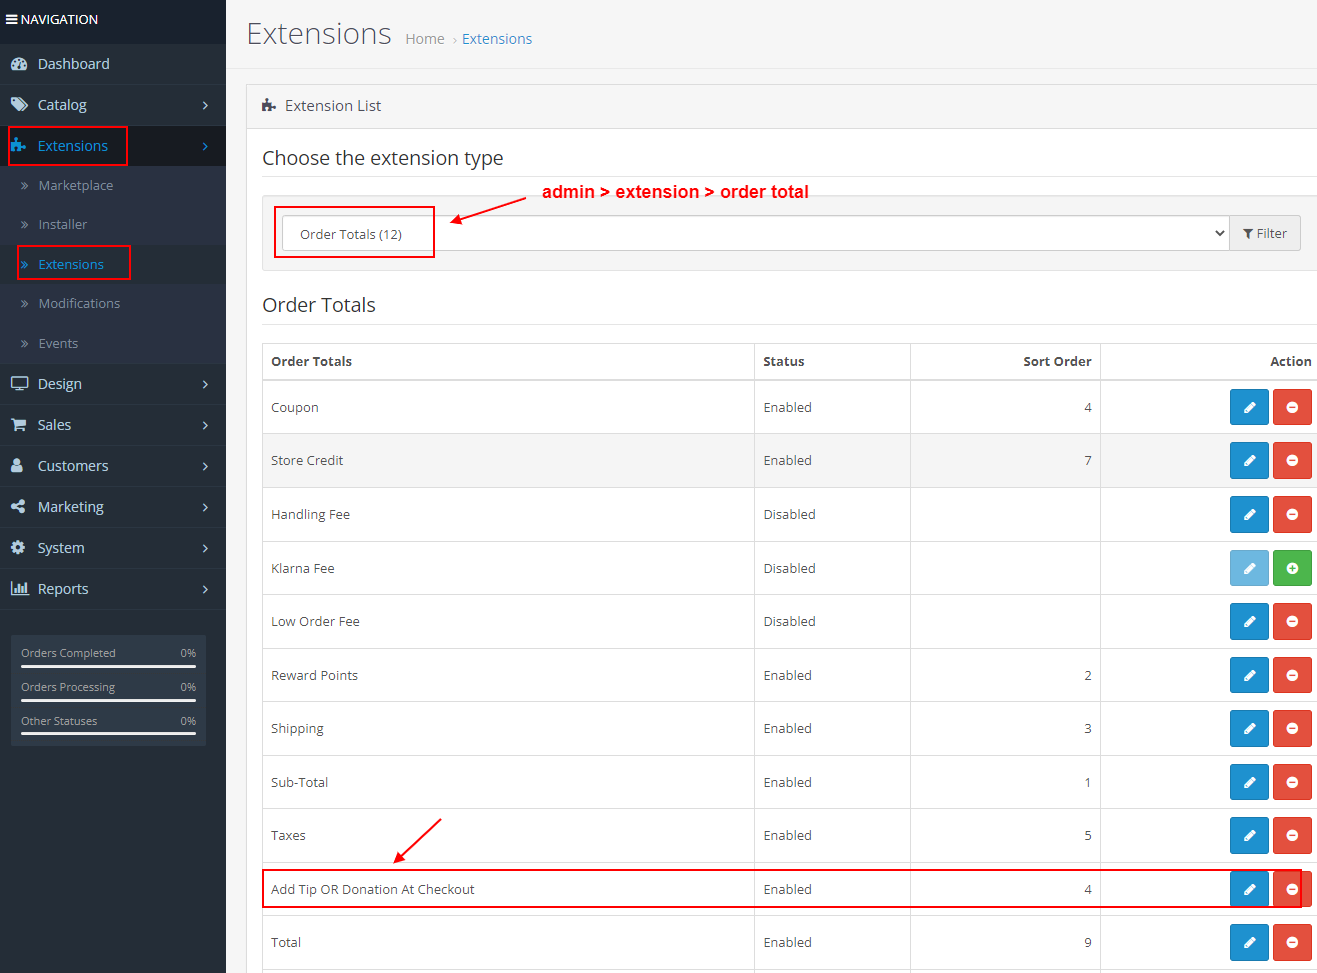Uninstall the Taxes extension
The height and width of the screenshot is (973, 1317).
[x=1292, y=835]
